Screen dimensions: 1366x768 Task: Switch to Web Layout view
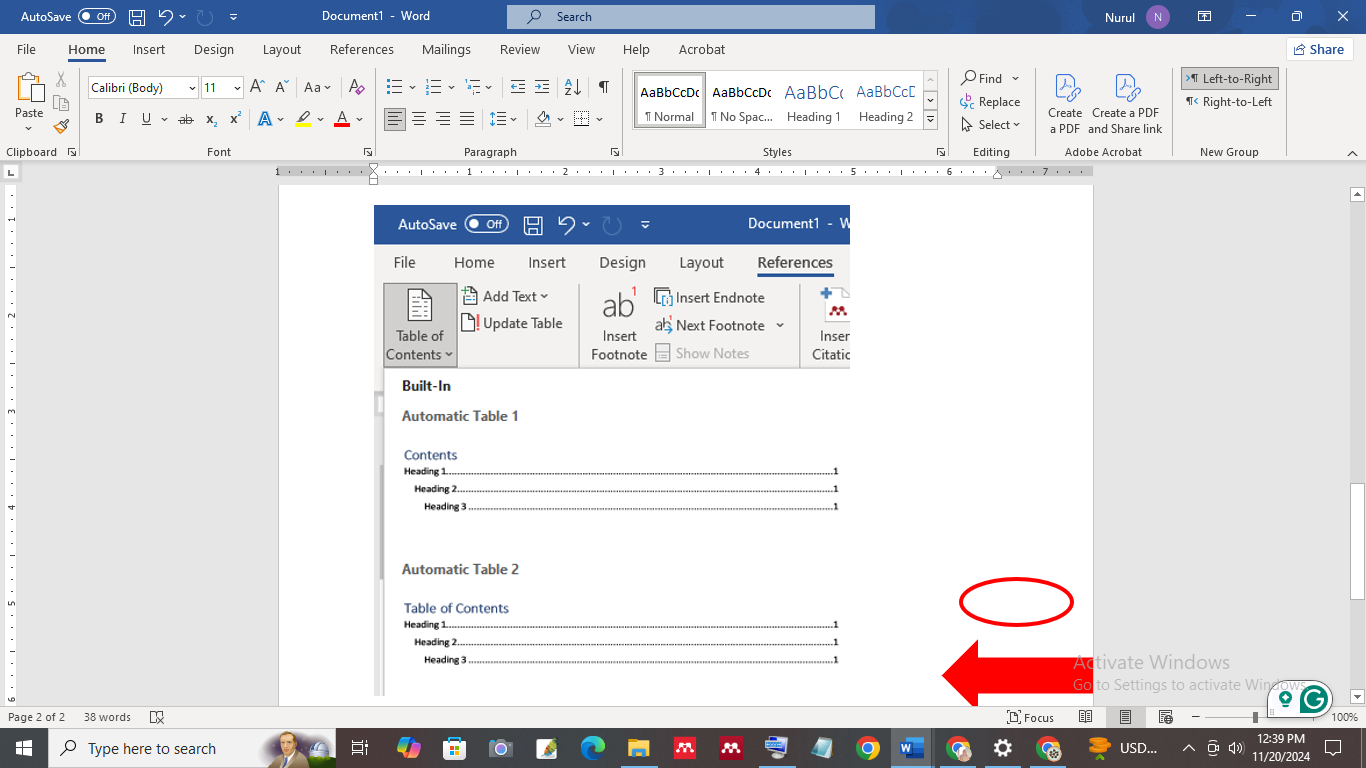pyautogui.click(x=1165, y=717)
